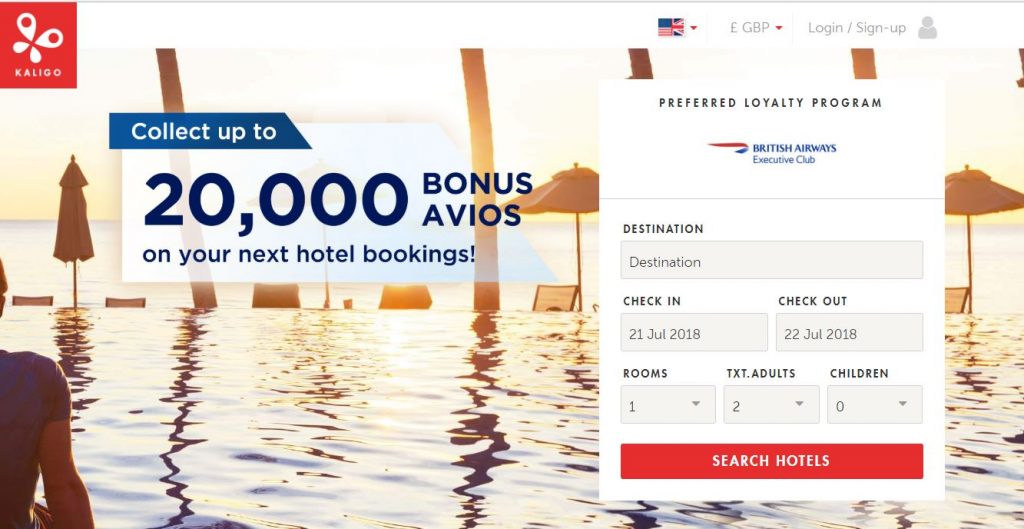This screenshot has height=529, width=1024.
Task: Click the Search Hotels button
Action: coord(771,461)
